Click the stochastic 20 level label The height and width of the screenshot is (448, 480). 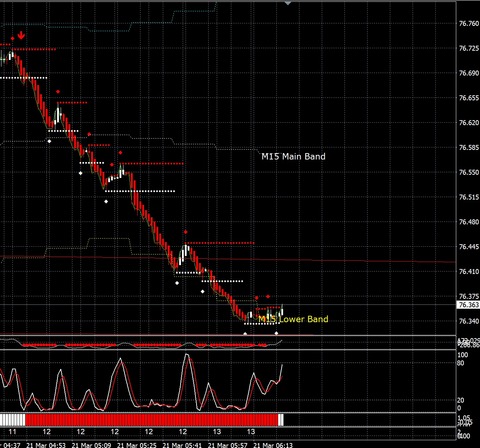tap(460, 400)
